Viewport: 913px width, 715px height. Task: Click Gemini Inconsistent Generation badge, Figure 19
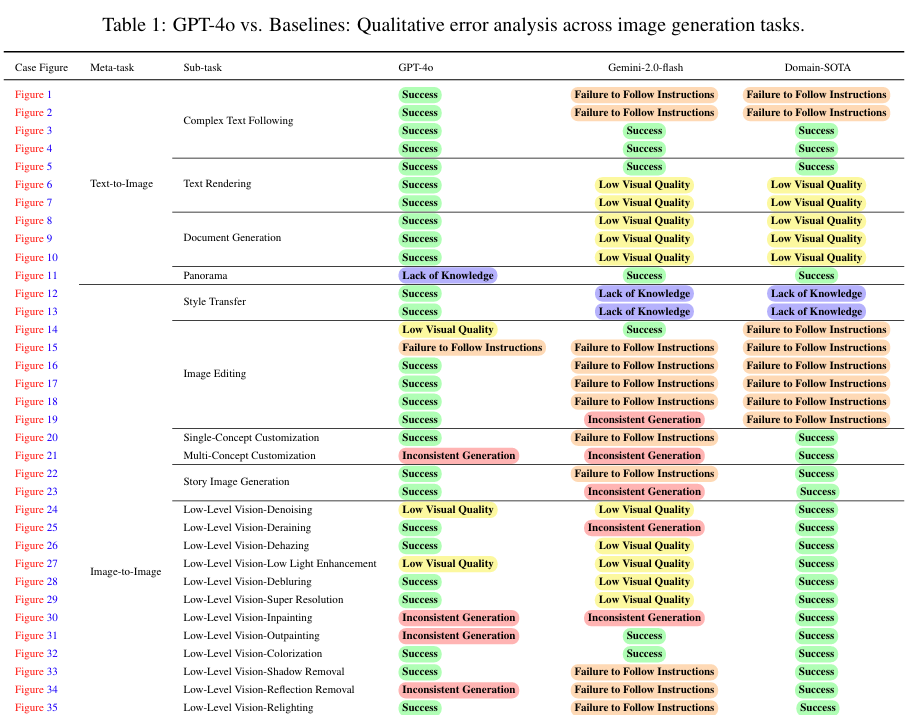click(x=645, y=419)
